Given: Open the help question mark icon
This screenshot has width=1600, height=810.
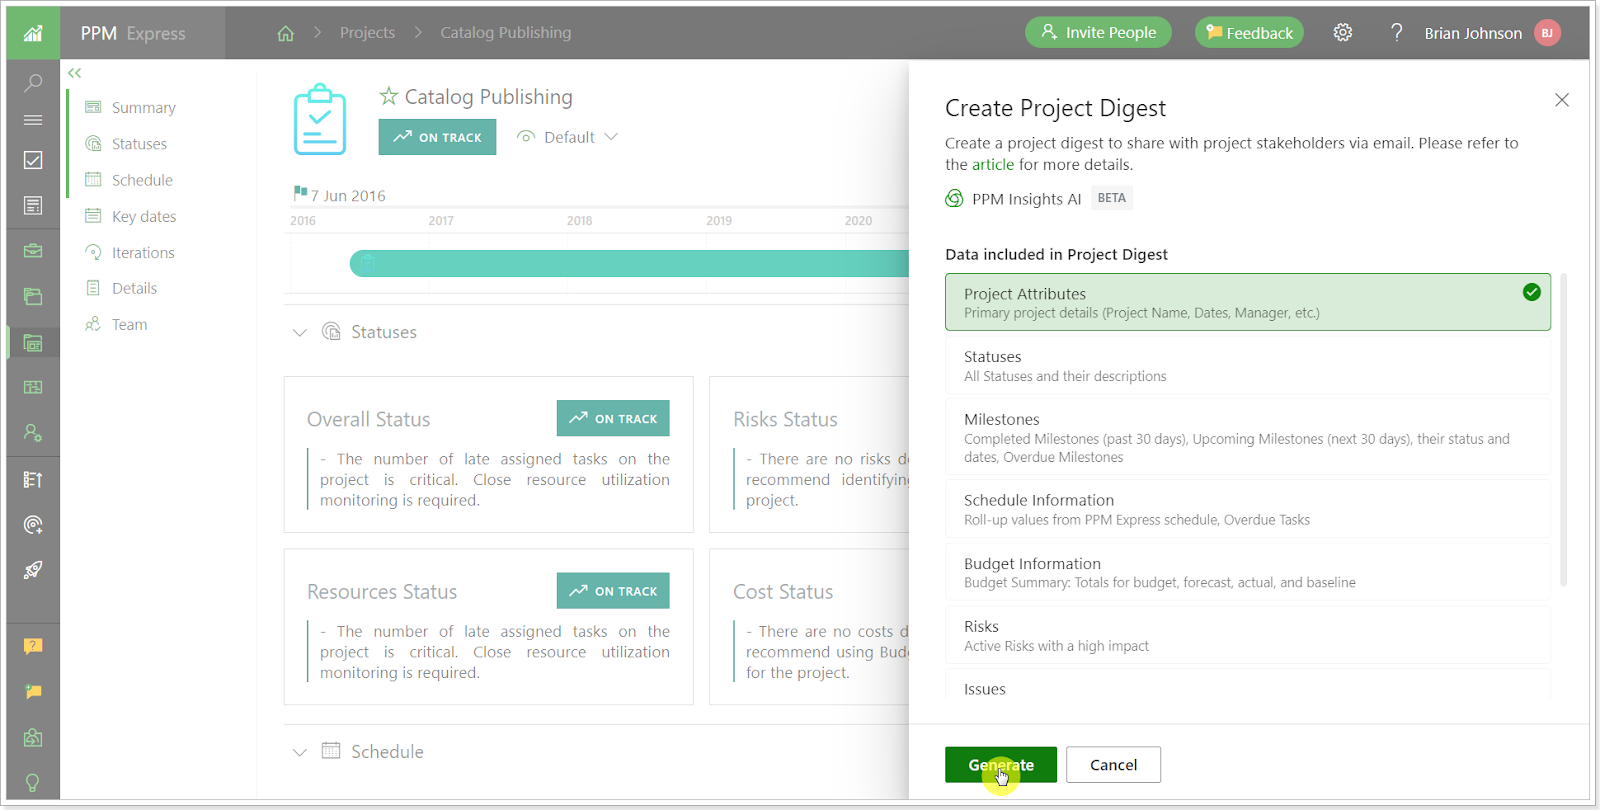Looking at the screenshot, I should (x=1397, y=33).
